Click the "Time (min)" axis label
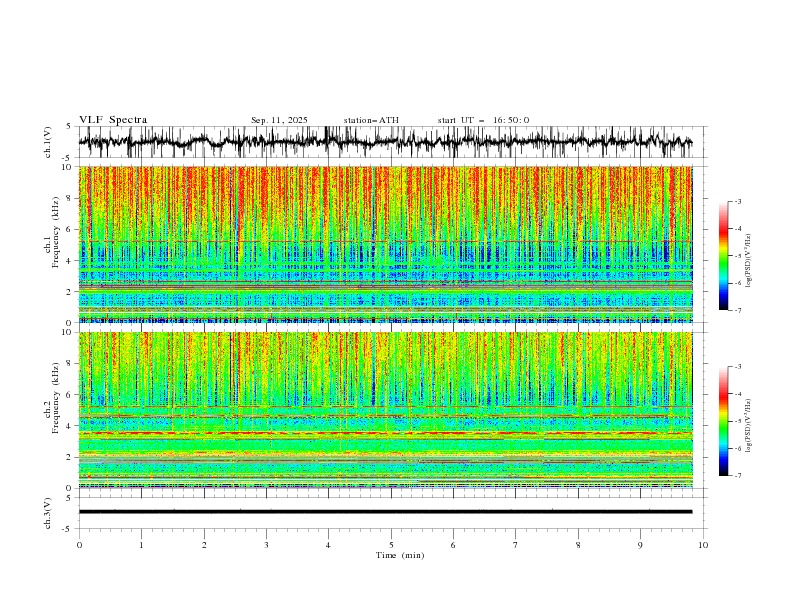 (x=400, y=555)
